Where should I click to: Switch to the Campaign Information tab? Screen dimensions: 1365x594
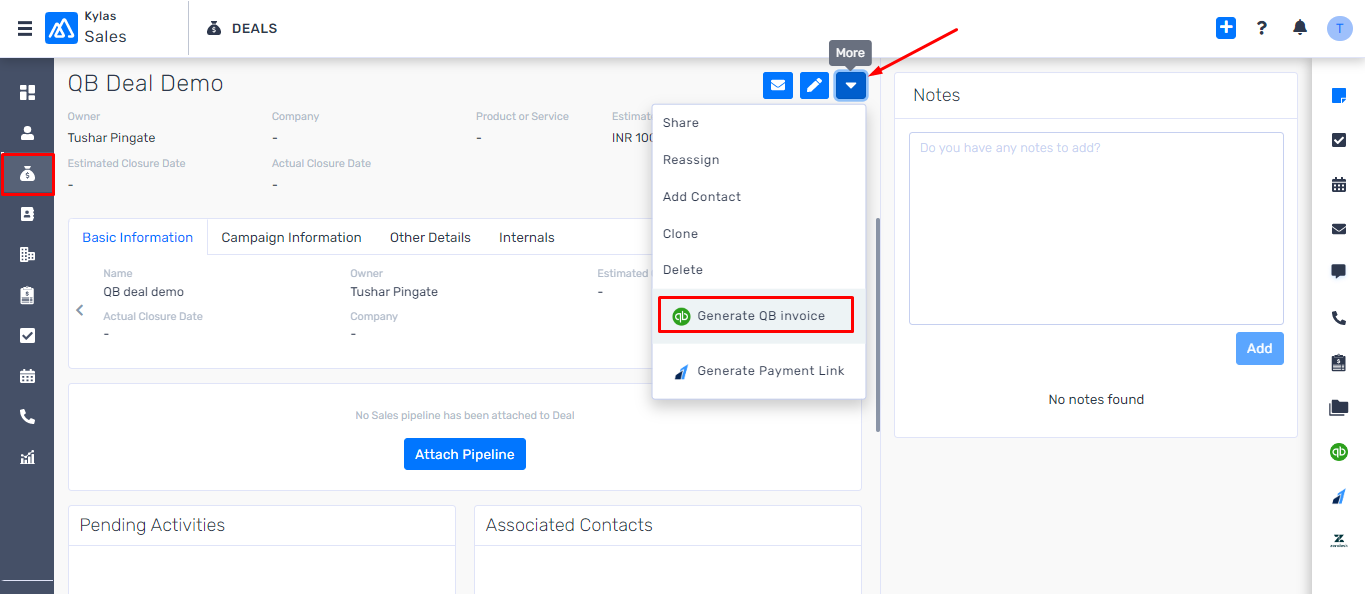(x=291, y=237)
